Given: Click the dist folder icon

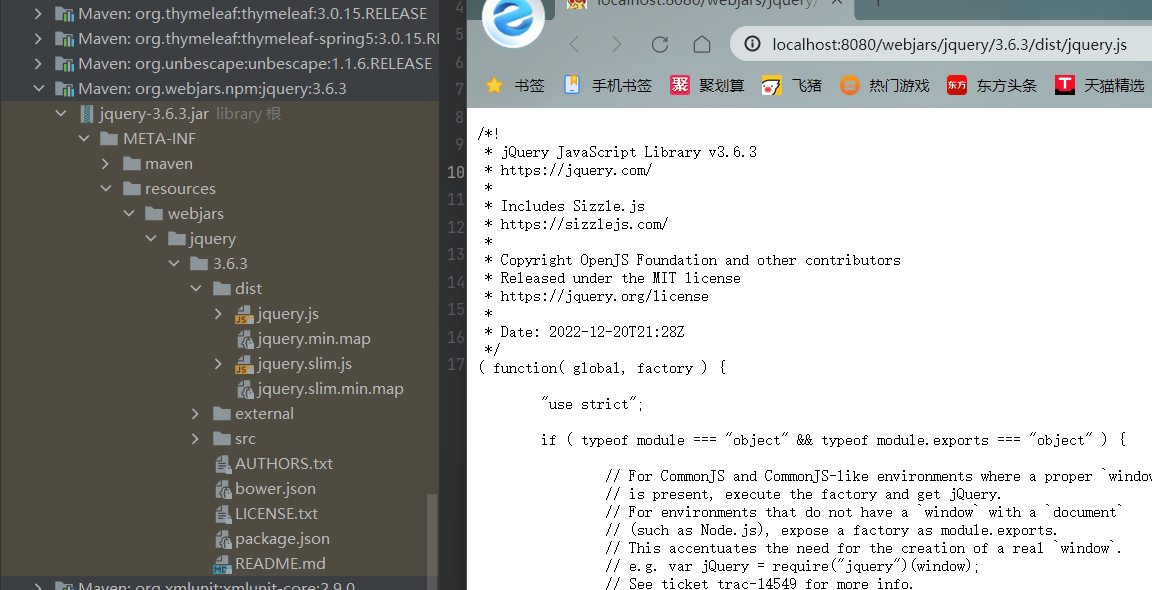Looking at the screenshot, I should pyautogui.click(x=222, y=289).
